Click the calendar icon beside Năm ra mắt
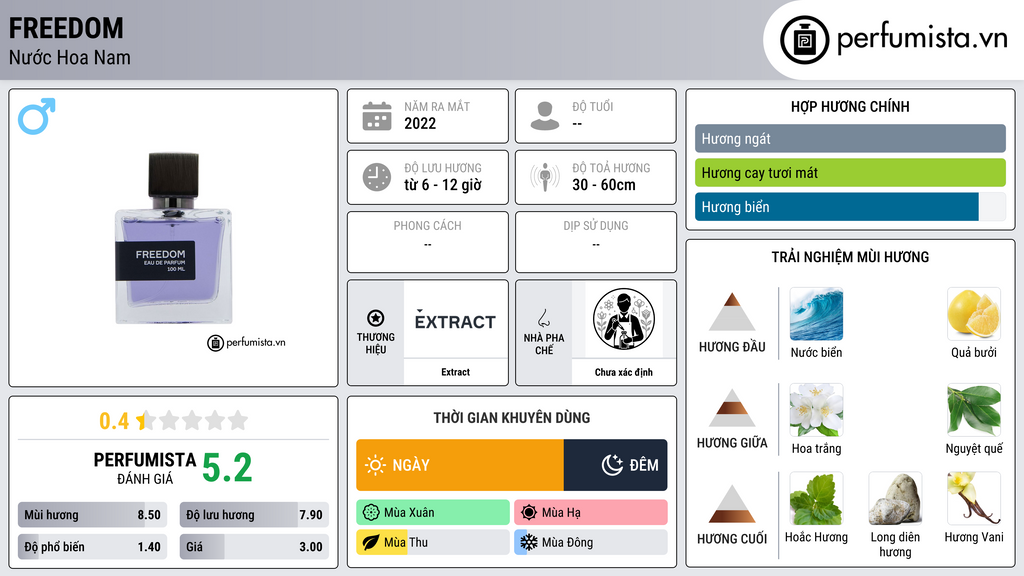1024x576 pixels. pyautogui.click(x=377, y=116)
